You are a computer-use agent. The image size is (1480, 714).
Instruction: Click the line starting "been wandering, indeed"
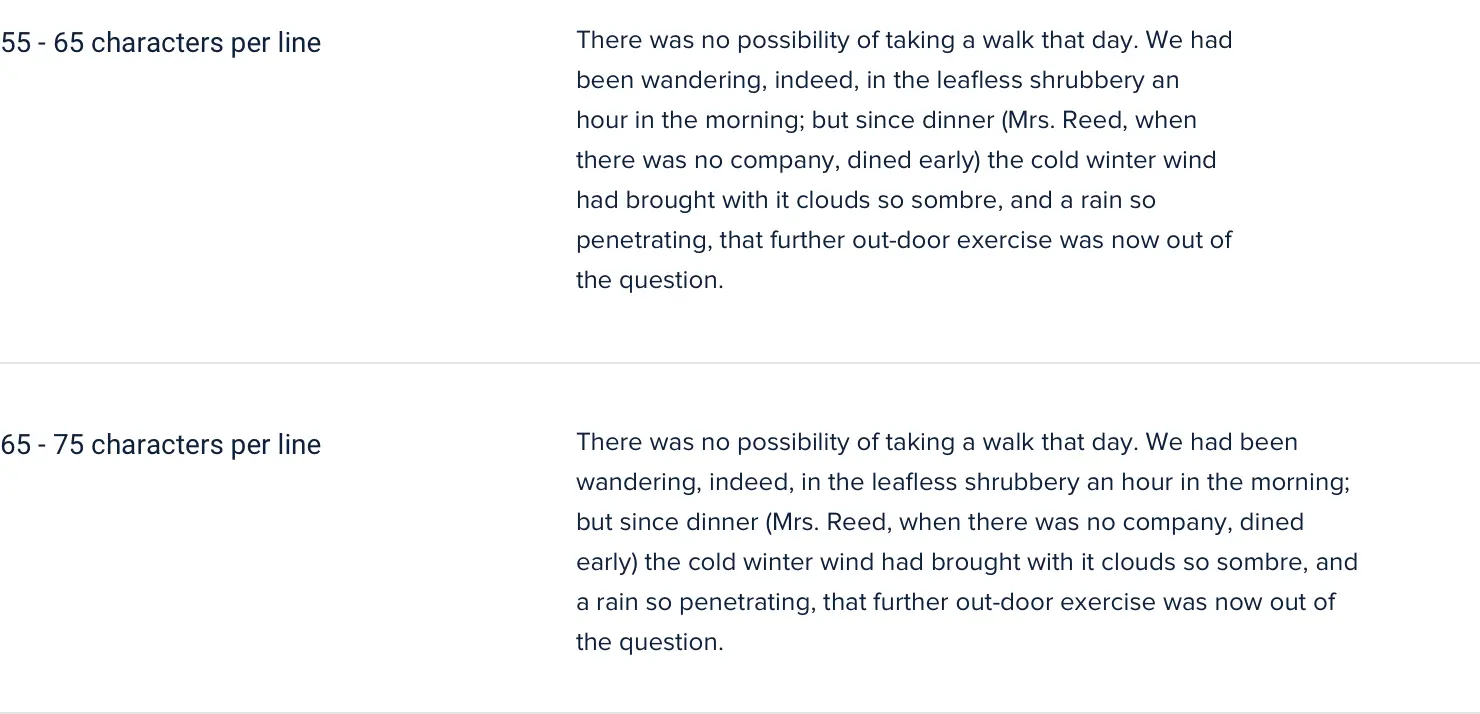[x=877, y=81]
